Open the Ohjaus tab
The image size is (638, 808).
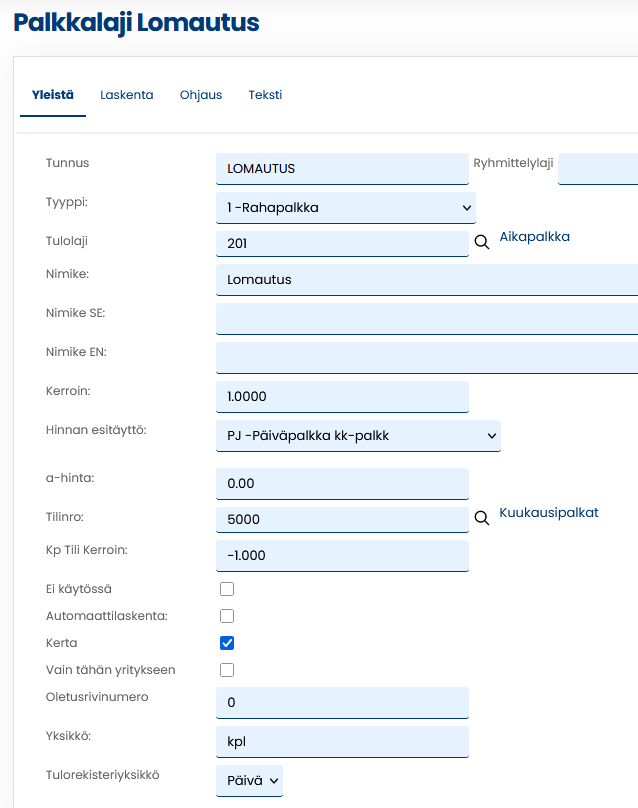200,95
